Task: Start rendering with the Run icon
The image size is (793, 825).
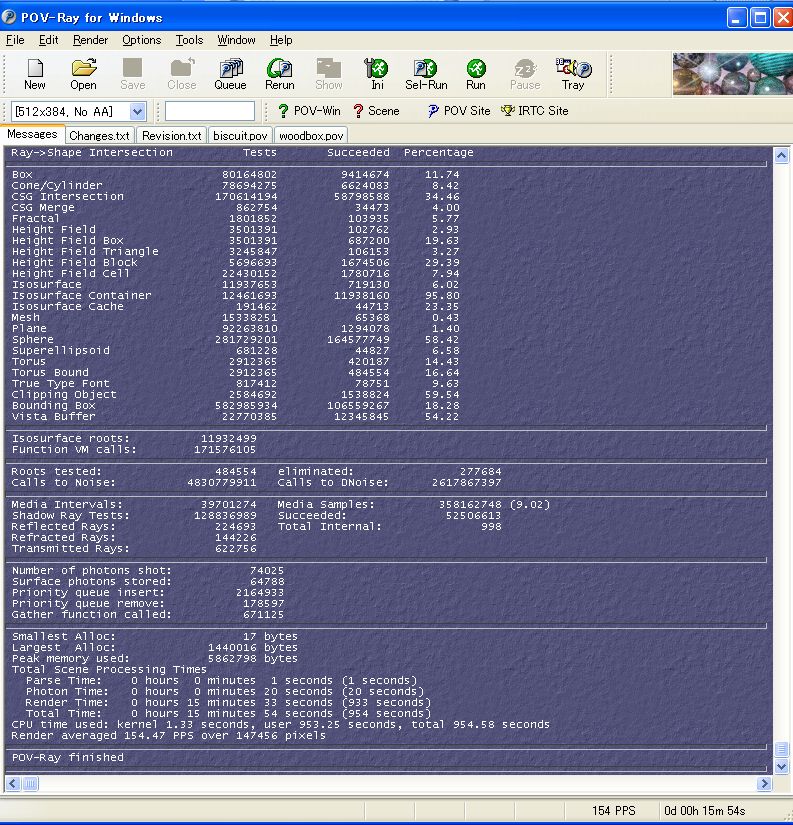Action: coord(476,74)
